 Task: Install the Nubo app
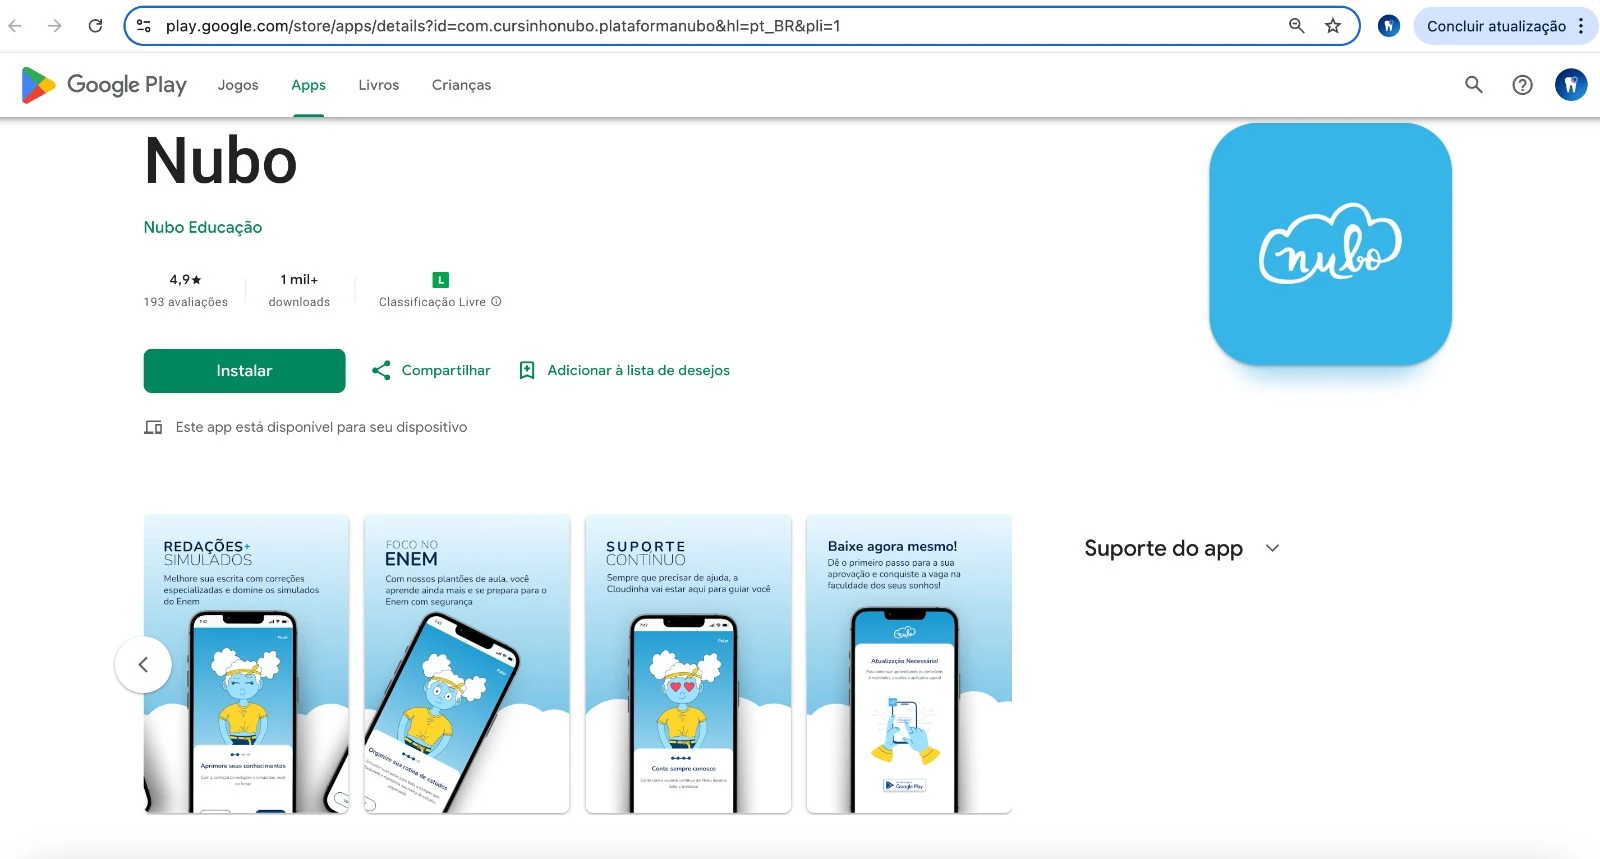[x=244, y=371]
